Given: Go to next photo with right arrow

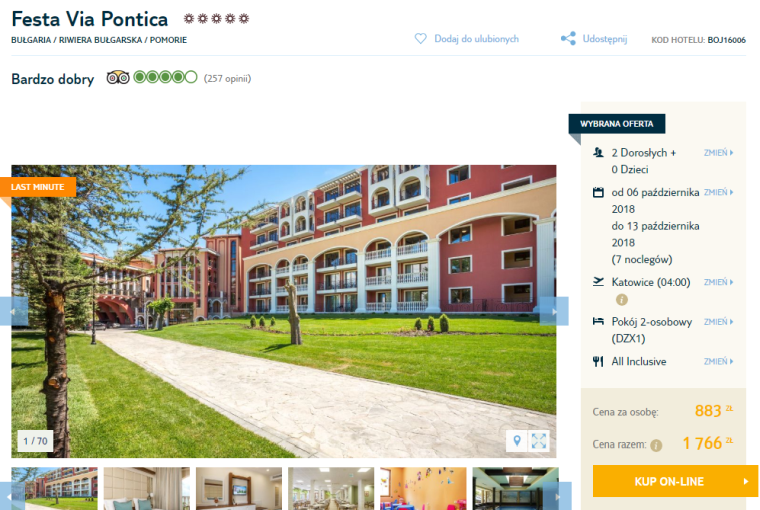Looking at the screenshot, I should click(x=554, y=311).
